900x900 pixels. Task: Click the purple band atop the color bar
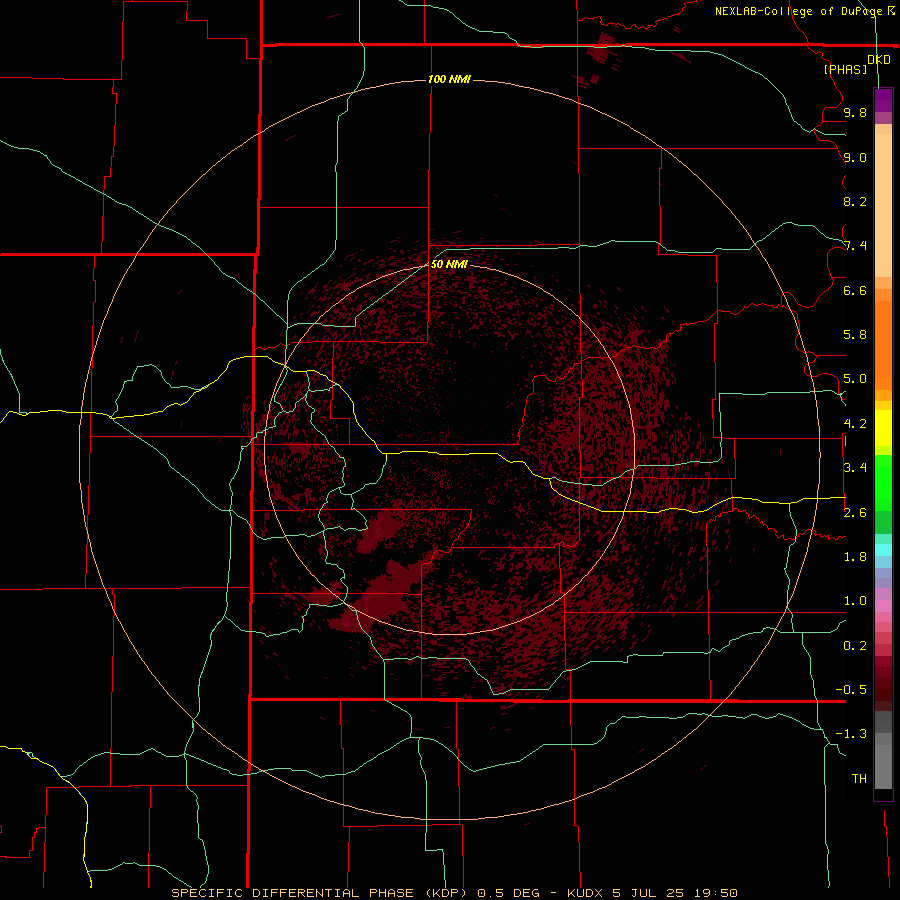pos(883,100)
